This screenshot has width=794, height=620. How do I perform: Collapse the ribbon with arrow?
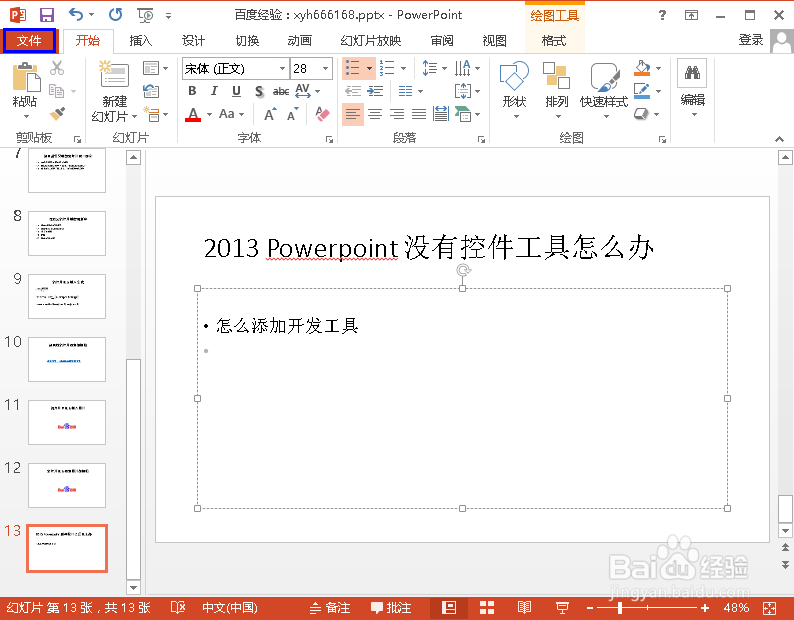pyautogui.click(x=779, y=139)
